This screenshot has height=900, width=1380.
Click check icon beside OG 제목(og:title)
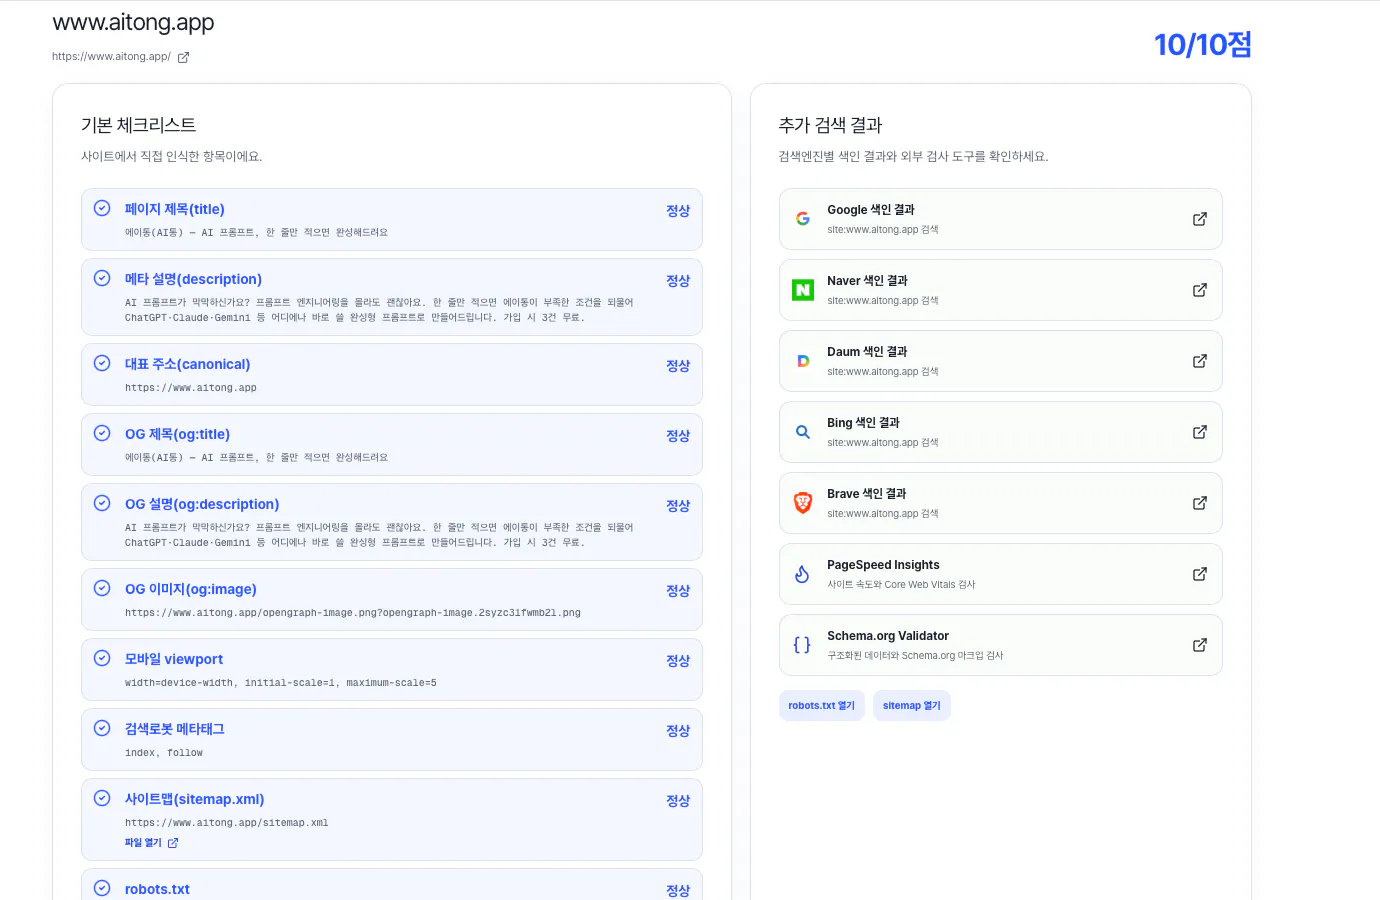[102, 433]
